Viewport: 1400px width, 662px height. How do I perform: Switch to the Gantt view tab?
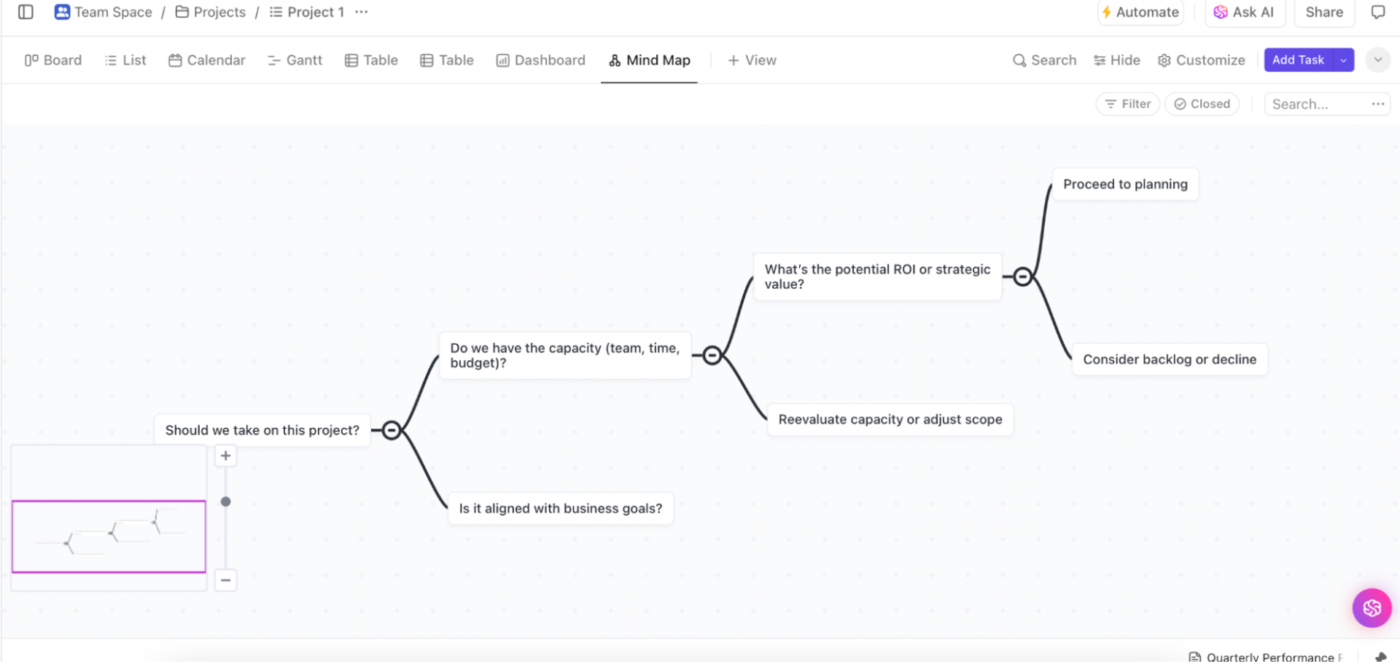click(x=295, y=60)
